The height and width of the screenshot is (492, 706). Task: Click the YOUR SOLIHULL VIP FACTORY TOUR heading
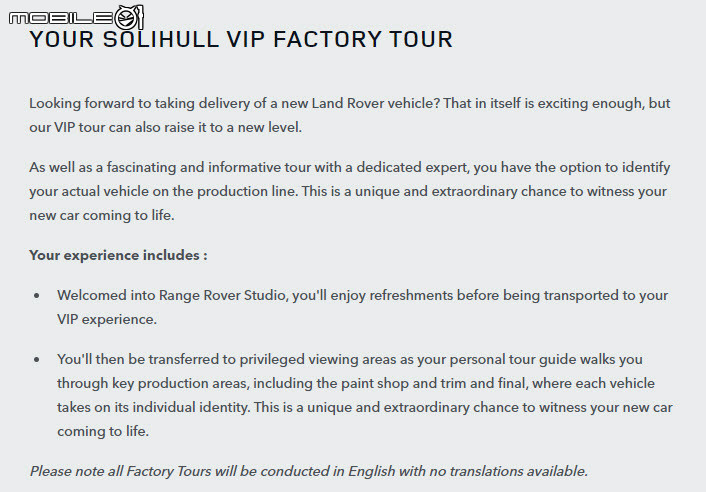tap(241, 39)
